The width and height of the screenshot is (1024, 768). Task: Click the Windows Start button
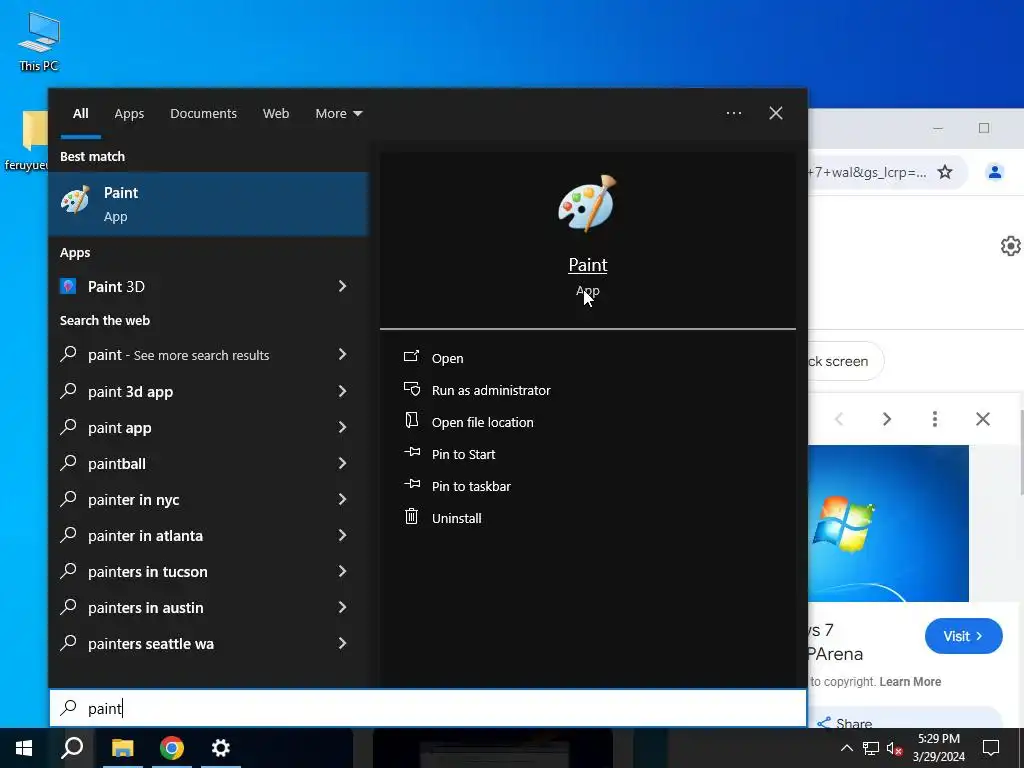24,748
